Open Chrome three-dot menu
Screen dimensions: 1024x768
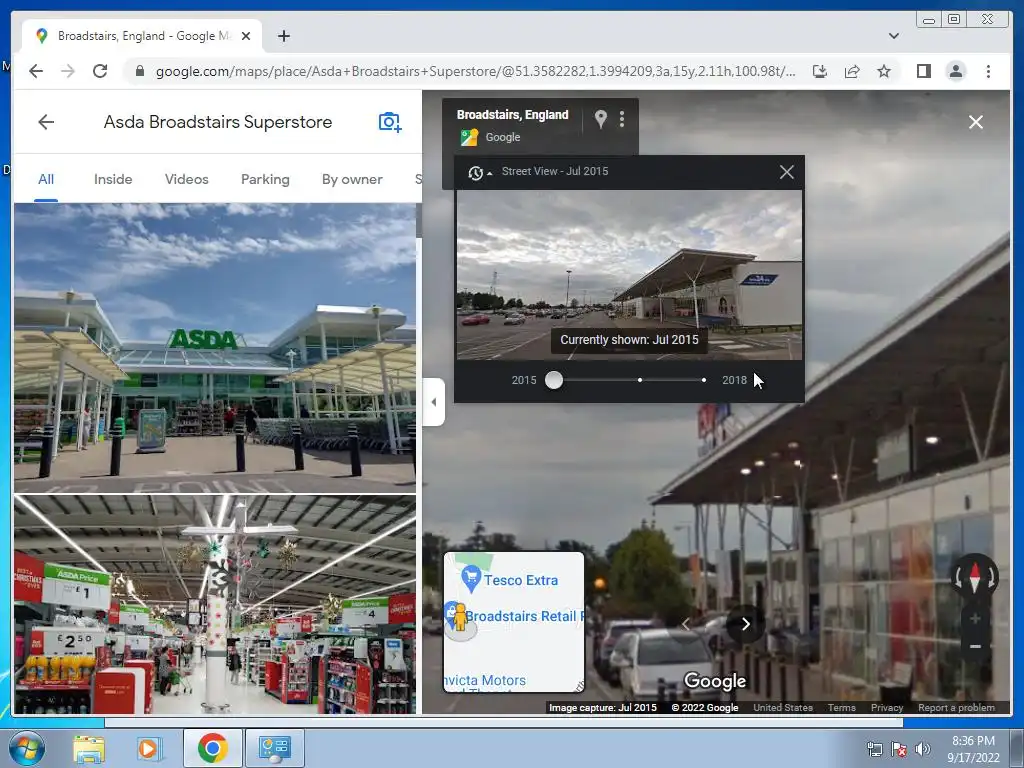tap(988, 71)
